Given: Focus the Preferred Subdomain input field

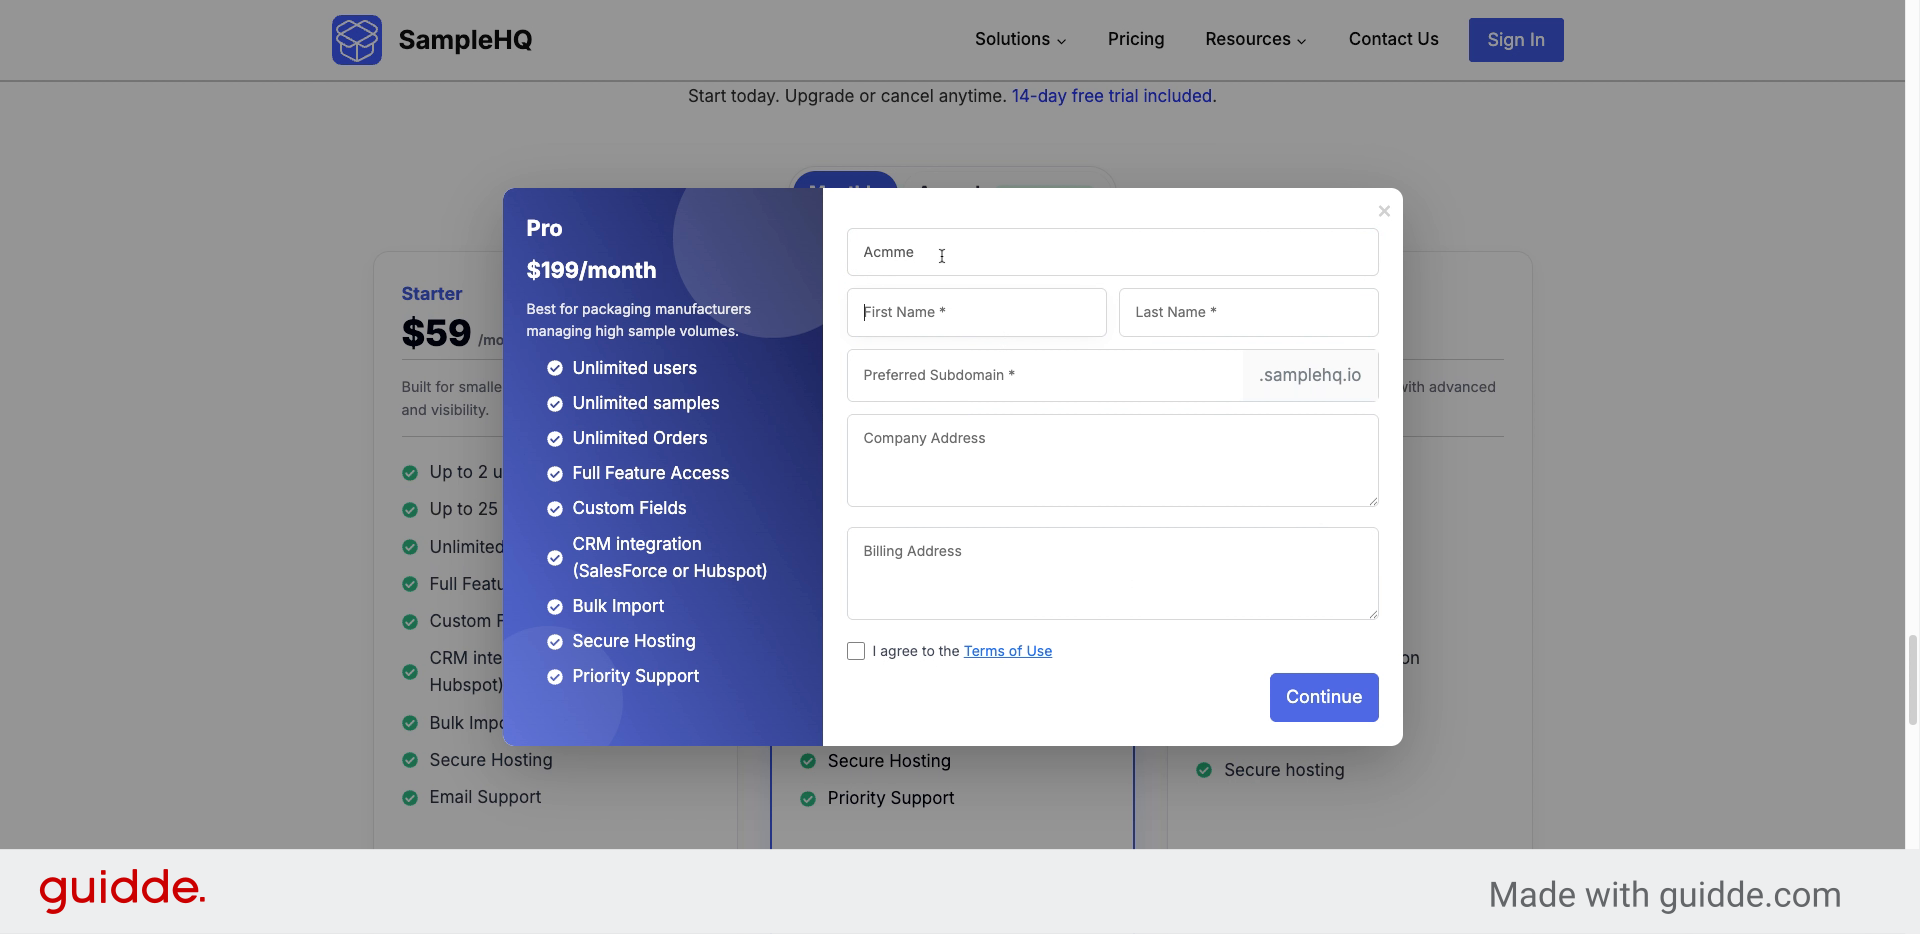Looking at the screenshot, I should pyautogui.click(x=1045, y=376).
